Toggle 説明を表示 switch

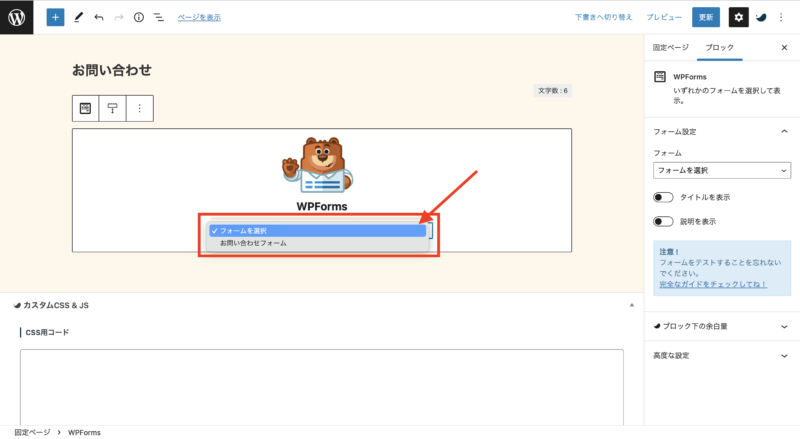663,221
